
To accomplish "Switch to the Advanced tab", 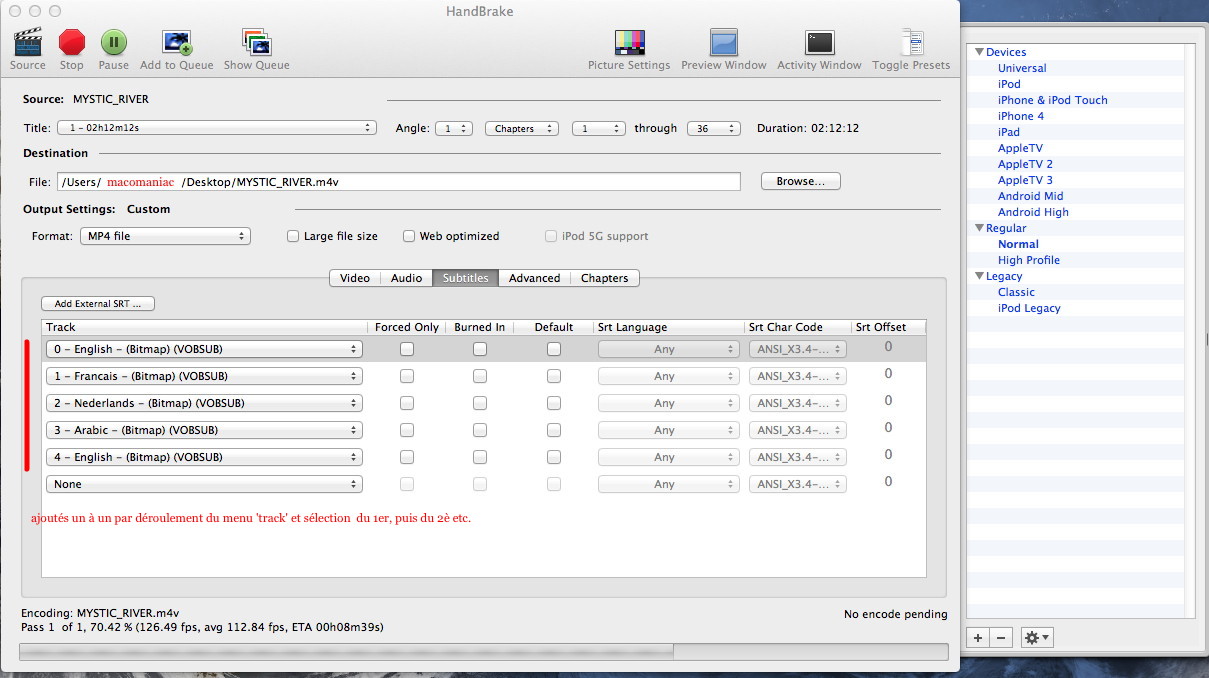I will coord(534,278).
